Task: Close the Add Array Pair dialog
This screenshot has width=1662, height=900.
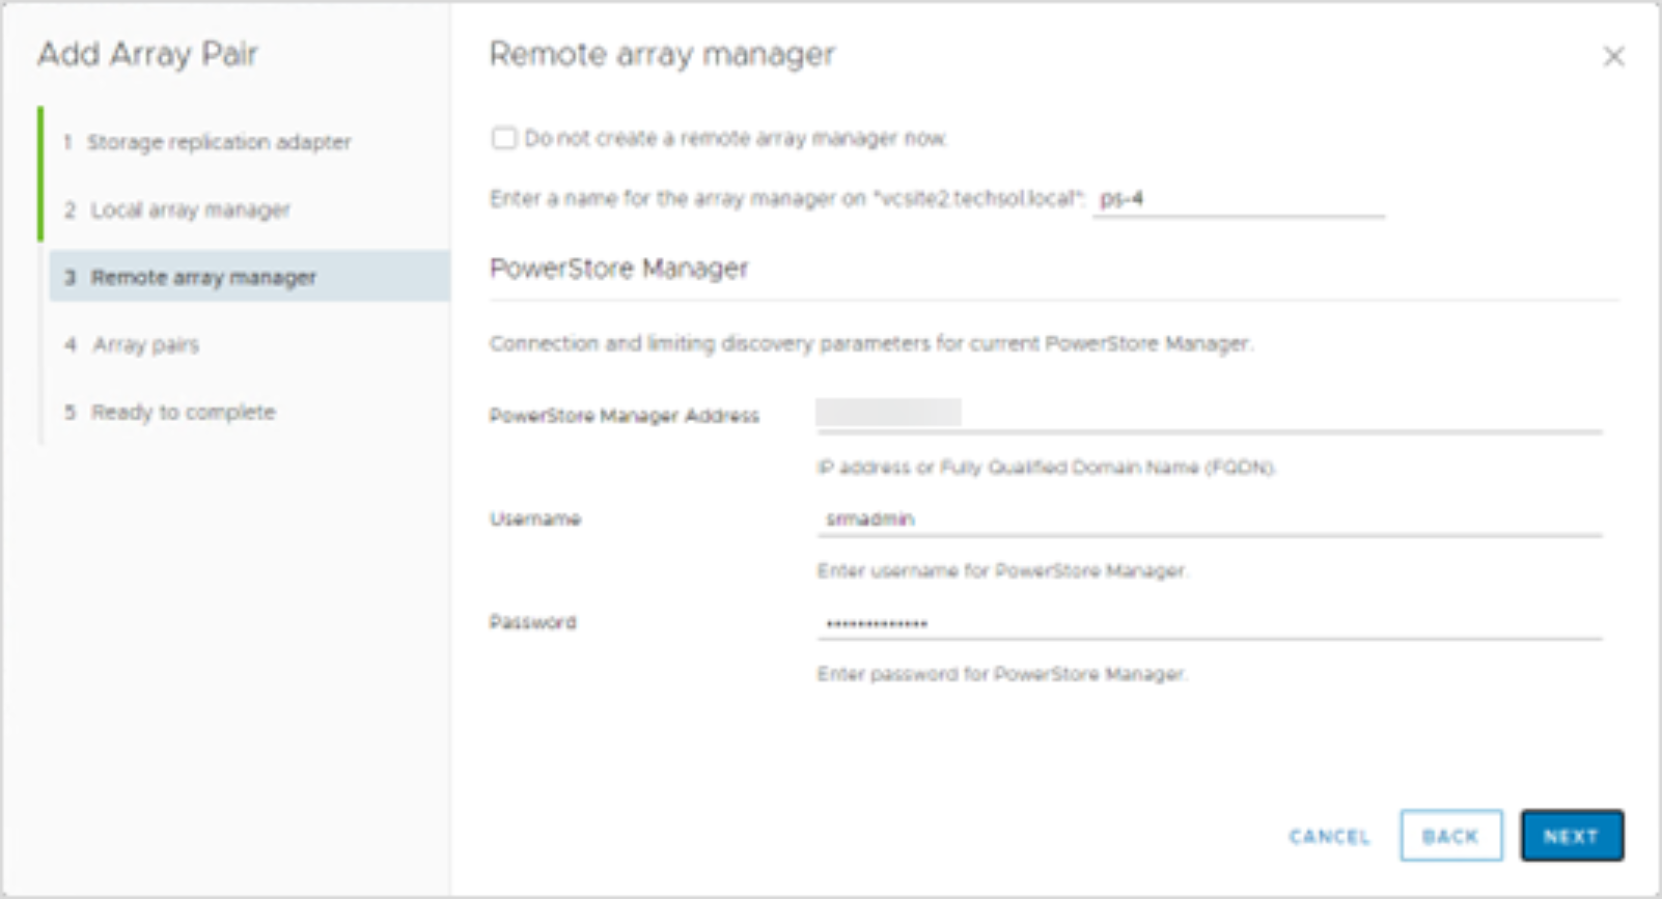Action: pyautogui.click(x=1613, y=56)
